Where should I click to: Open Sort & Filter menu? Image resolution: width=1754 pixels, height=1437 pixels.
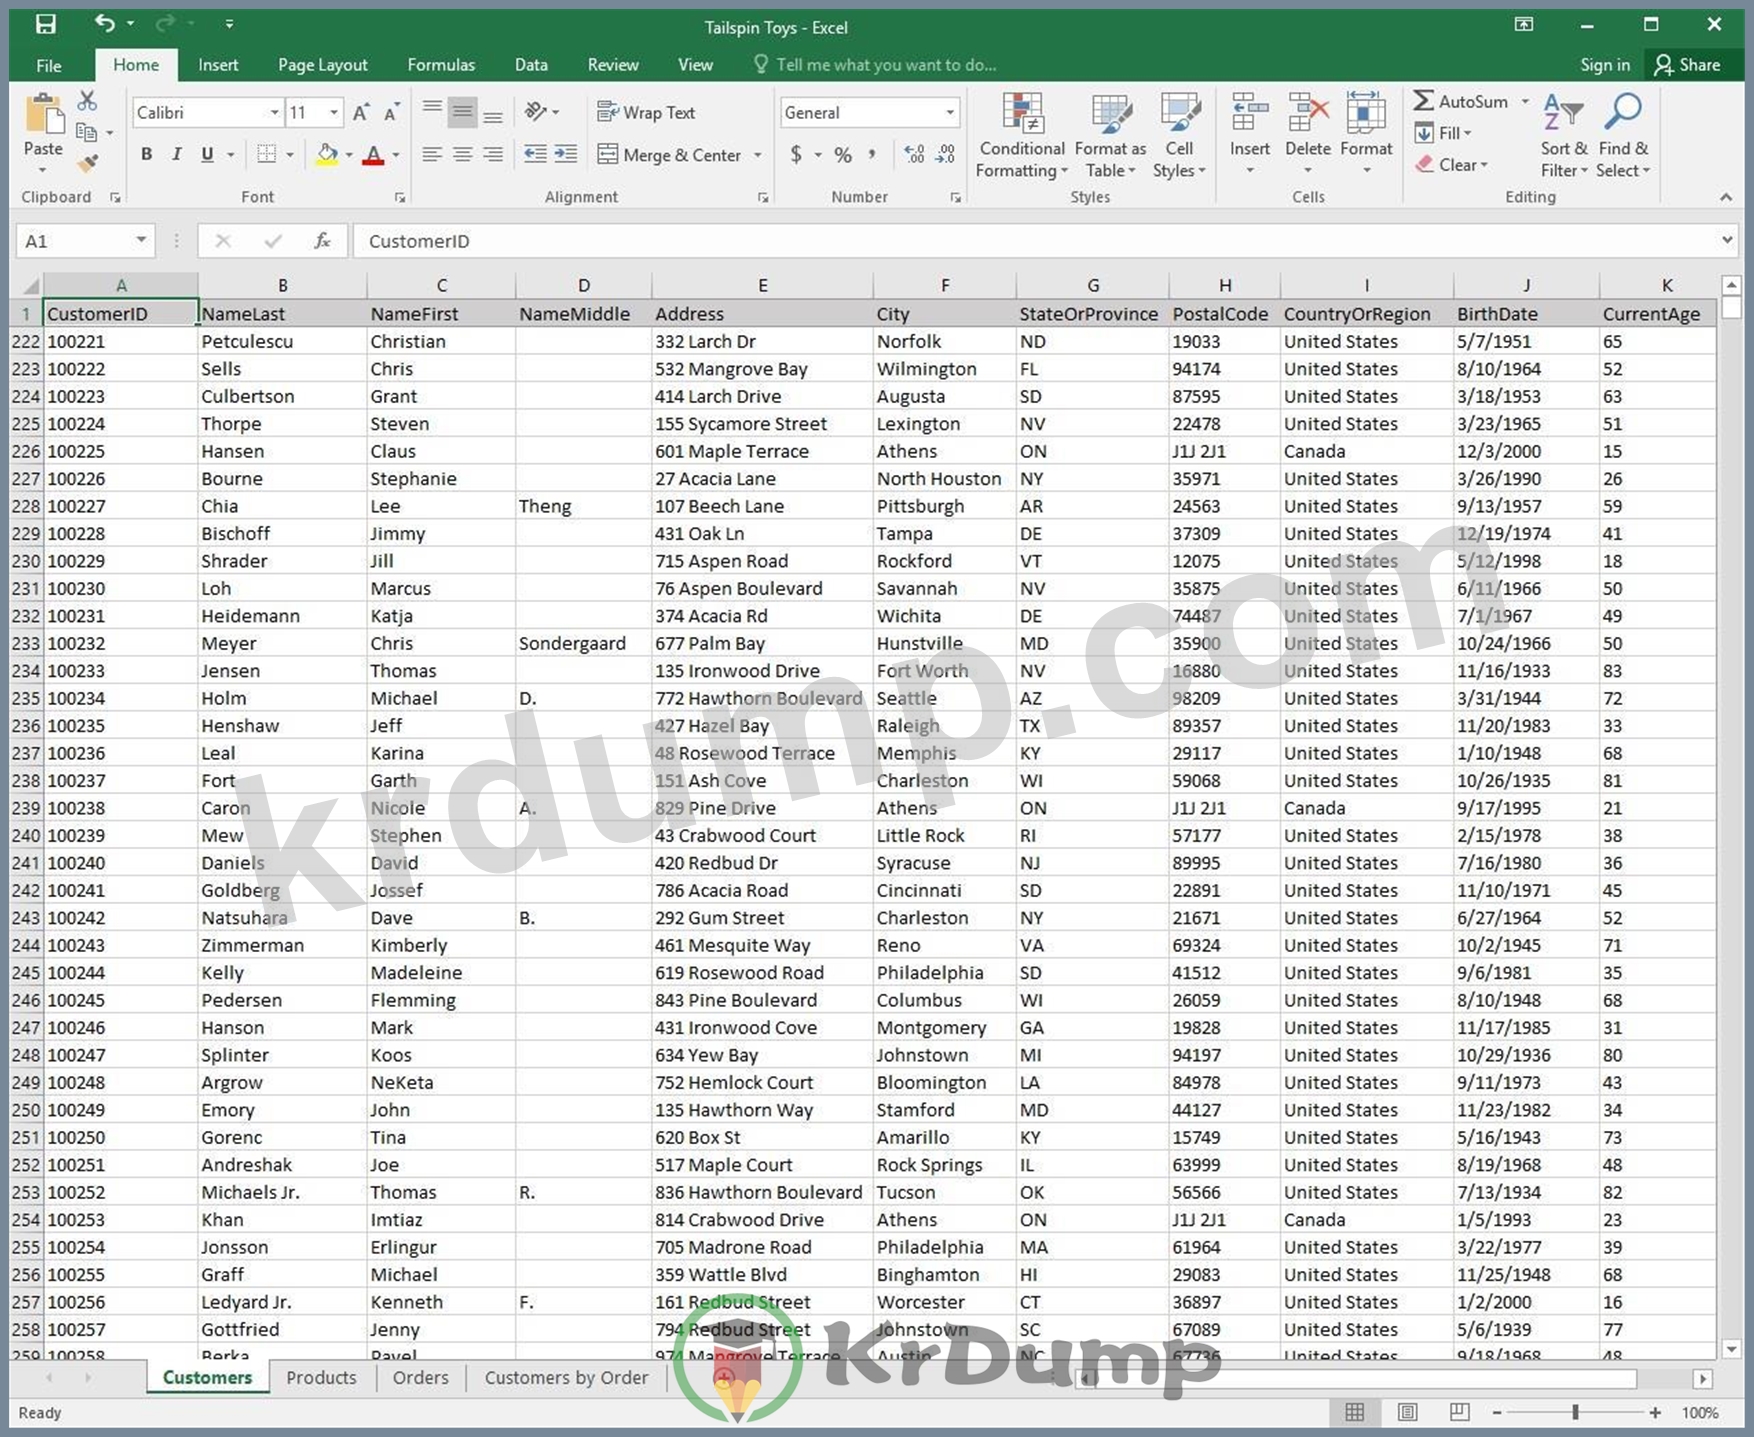[1564, 136]
